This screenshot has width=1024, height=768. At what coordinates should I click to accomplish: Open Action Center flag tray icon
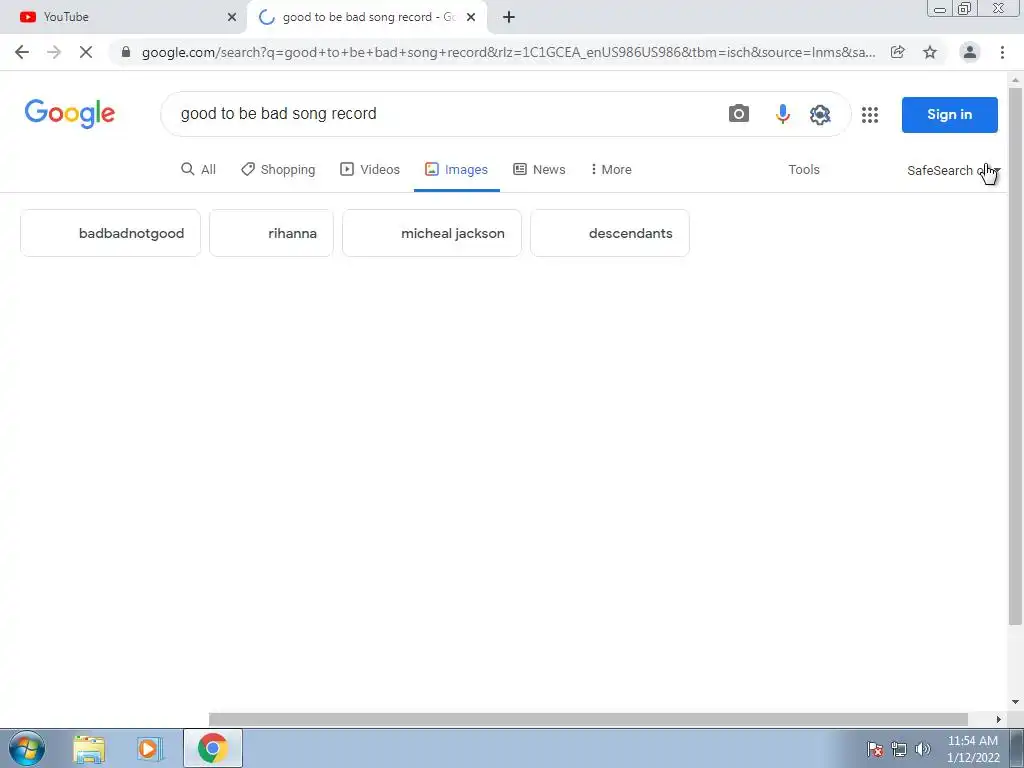875,749
